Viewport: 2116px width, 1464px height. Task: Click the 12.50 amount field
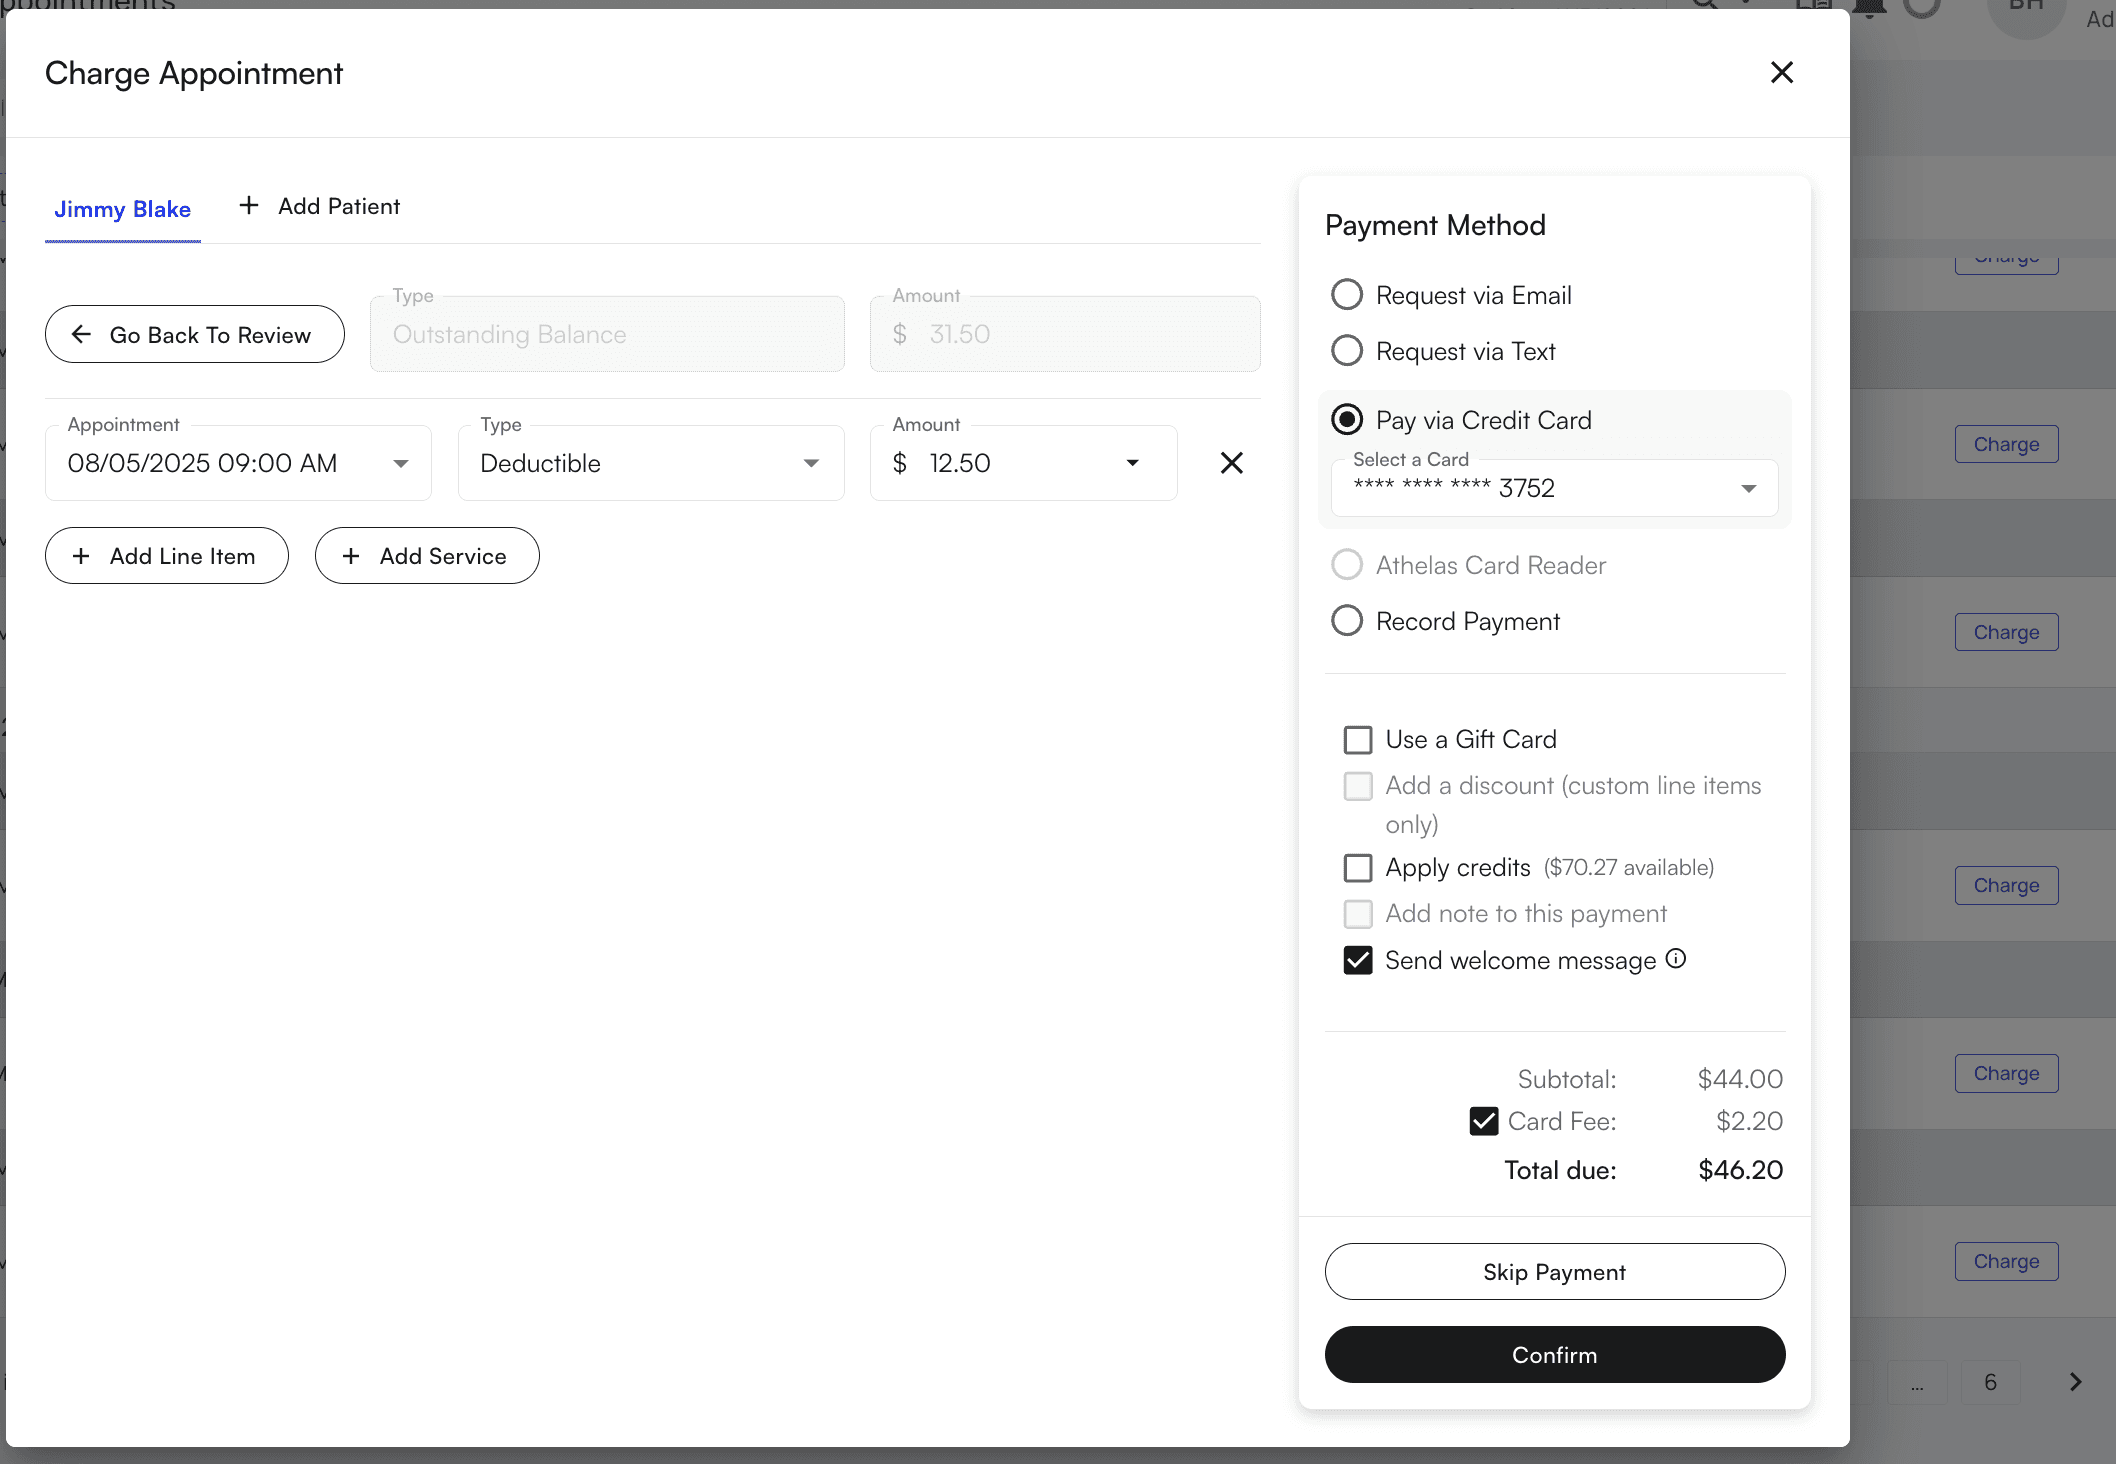point(1010,463)
